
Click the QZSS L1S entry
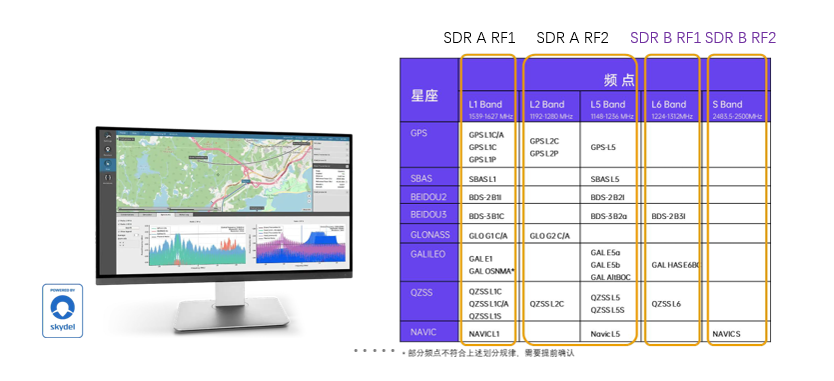pyautogui.click(x=485, y=316)
